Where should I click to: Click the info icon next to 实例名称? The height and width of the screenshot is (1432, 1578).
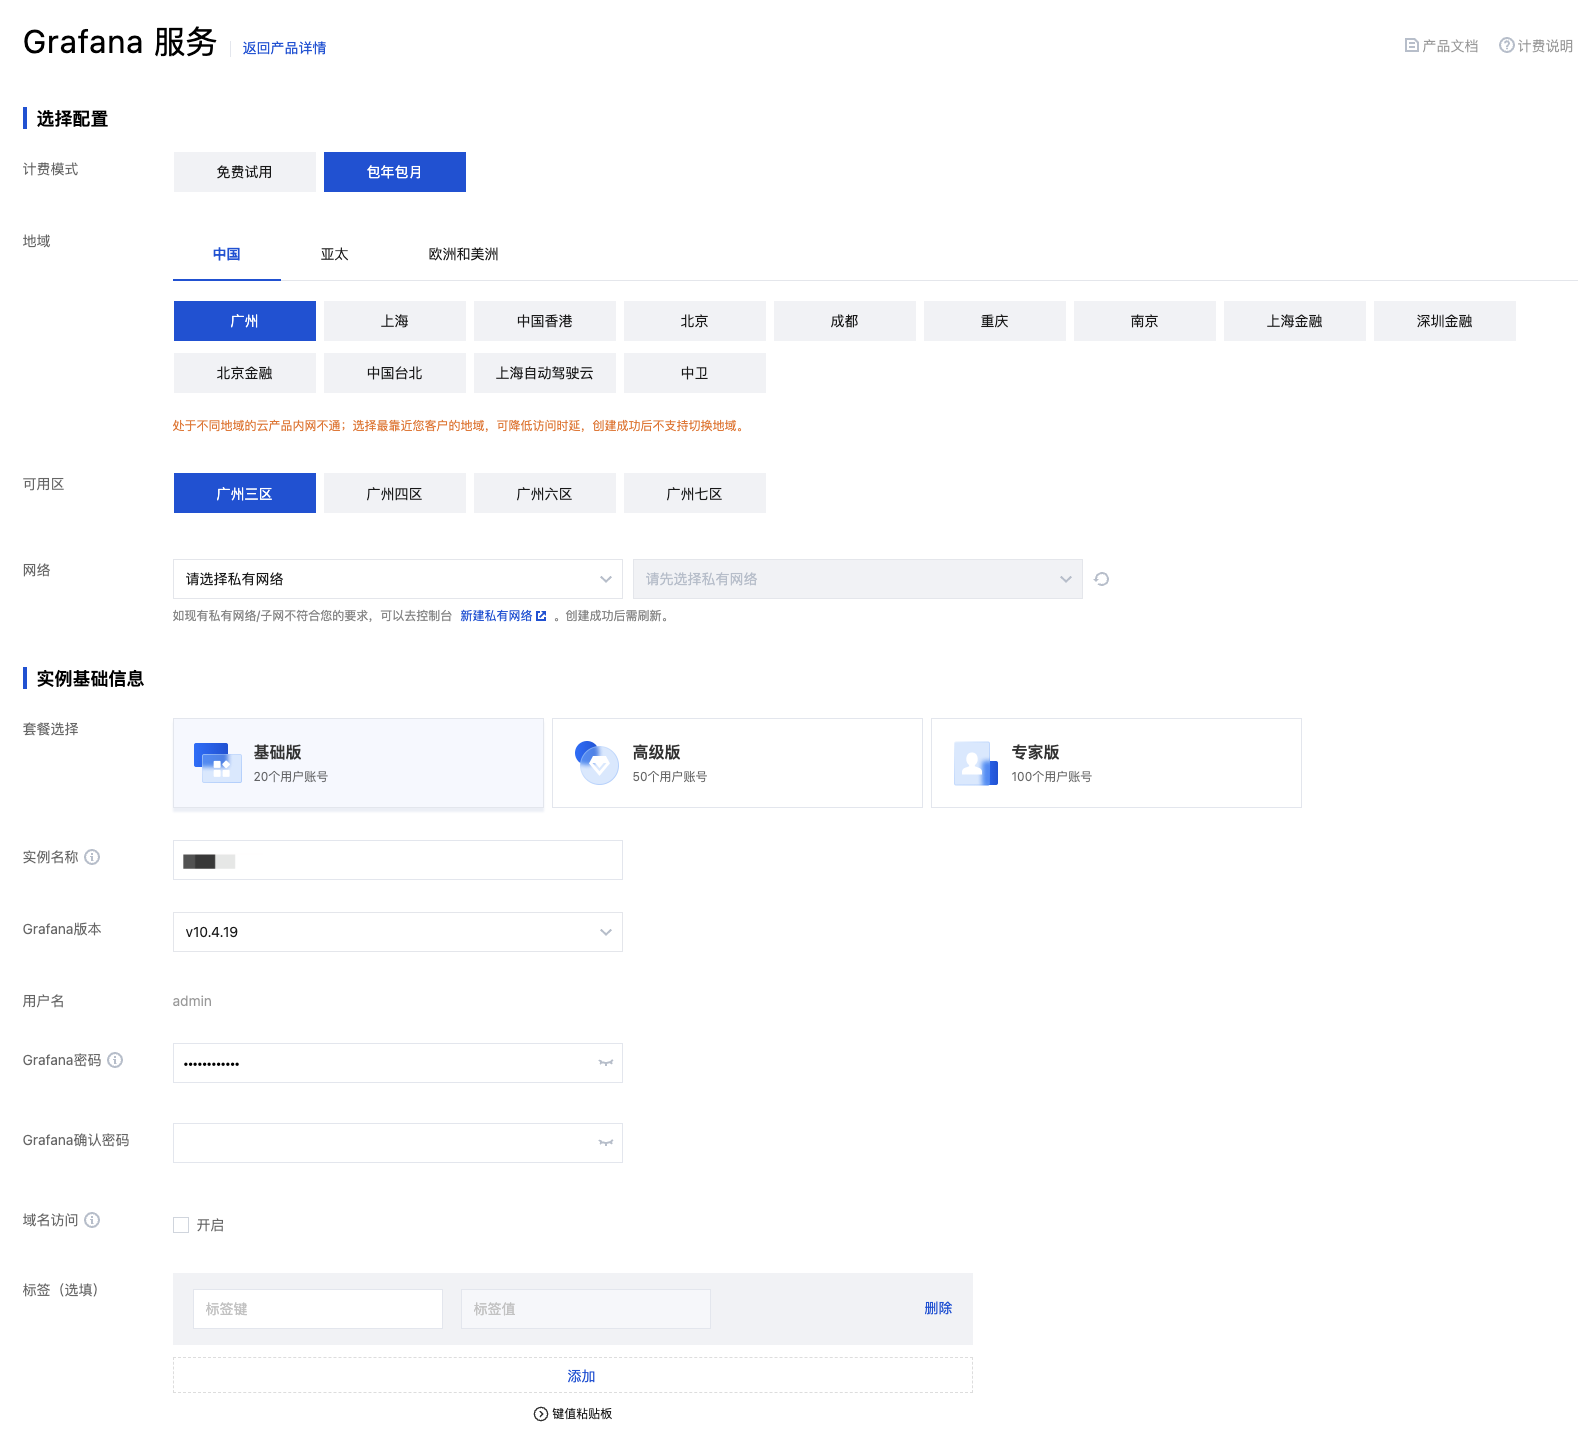click(x=92, y=857)
